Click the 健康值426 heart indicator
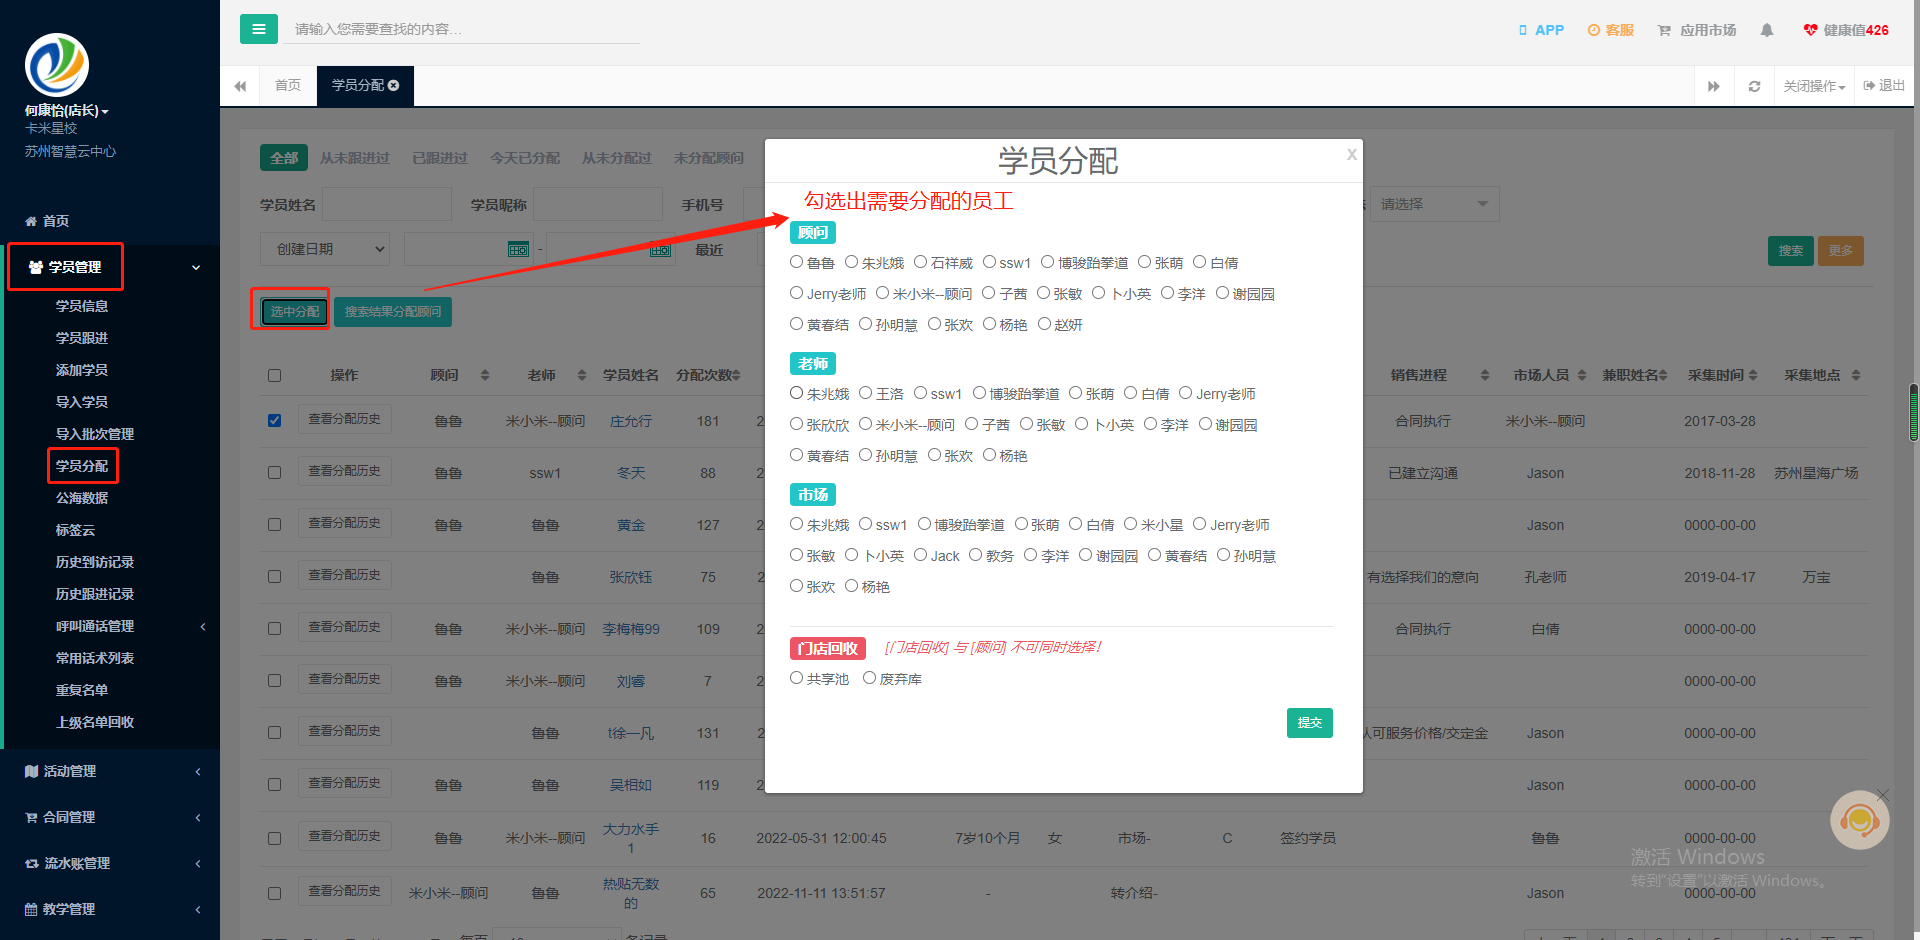Screen dimensions: 1920x940 1846,30
